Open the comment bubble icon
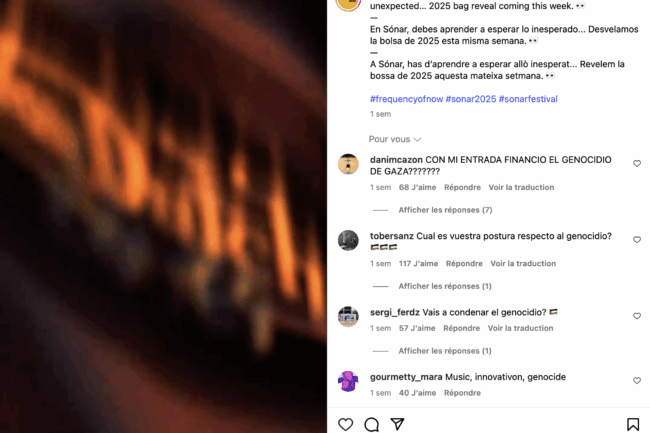650x433 pixels. pos(371,424)
